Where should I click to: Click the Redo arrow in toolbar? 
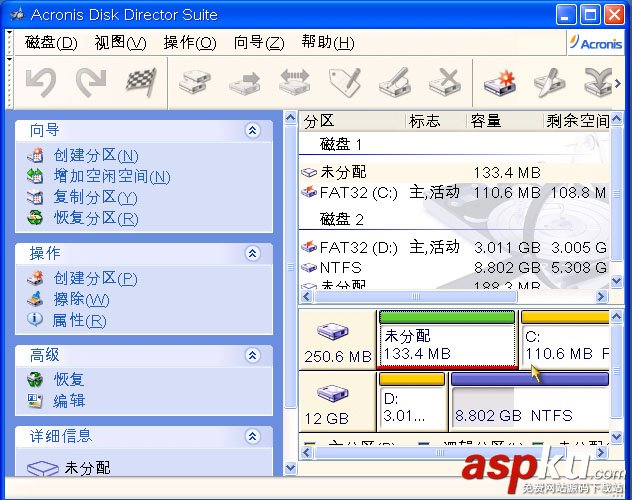[x=91, y=82]
